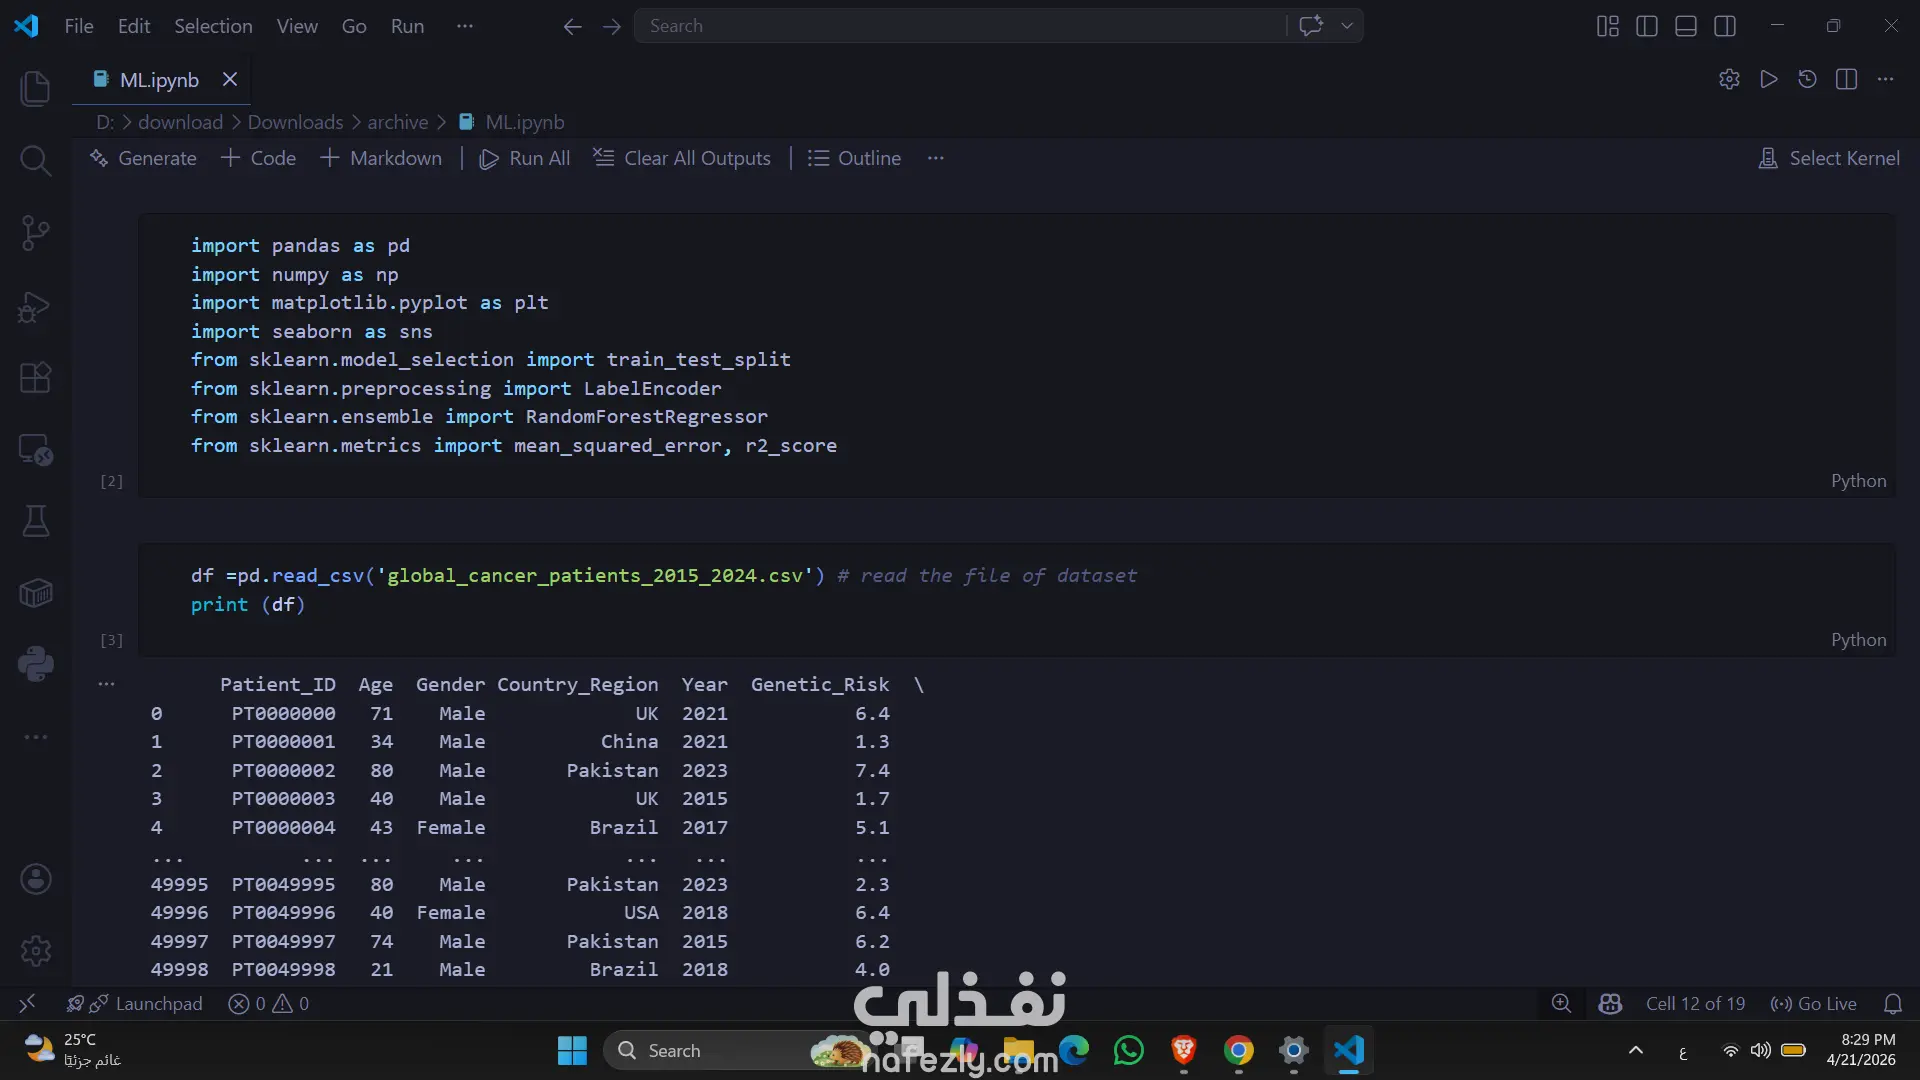The height and width of the screenshot is (1080, 1920).
Task: Open the Explorer view in activity bar
Action: (x=35, y=88)
